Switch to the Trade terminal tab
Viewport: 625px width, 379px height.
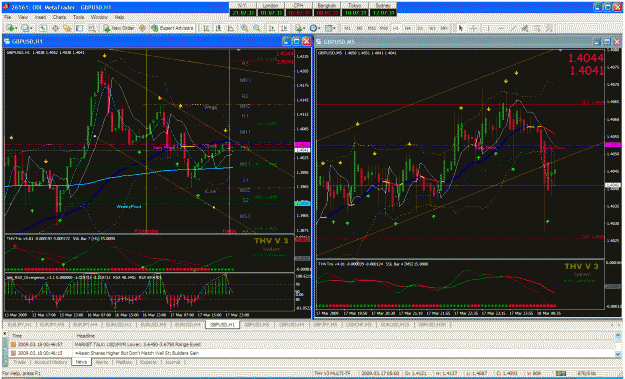[x=20, y=362]
